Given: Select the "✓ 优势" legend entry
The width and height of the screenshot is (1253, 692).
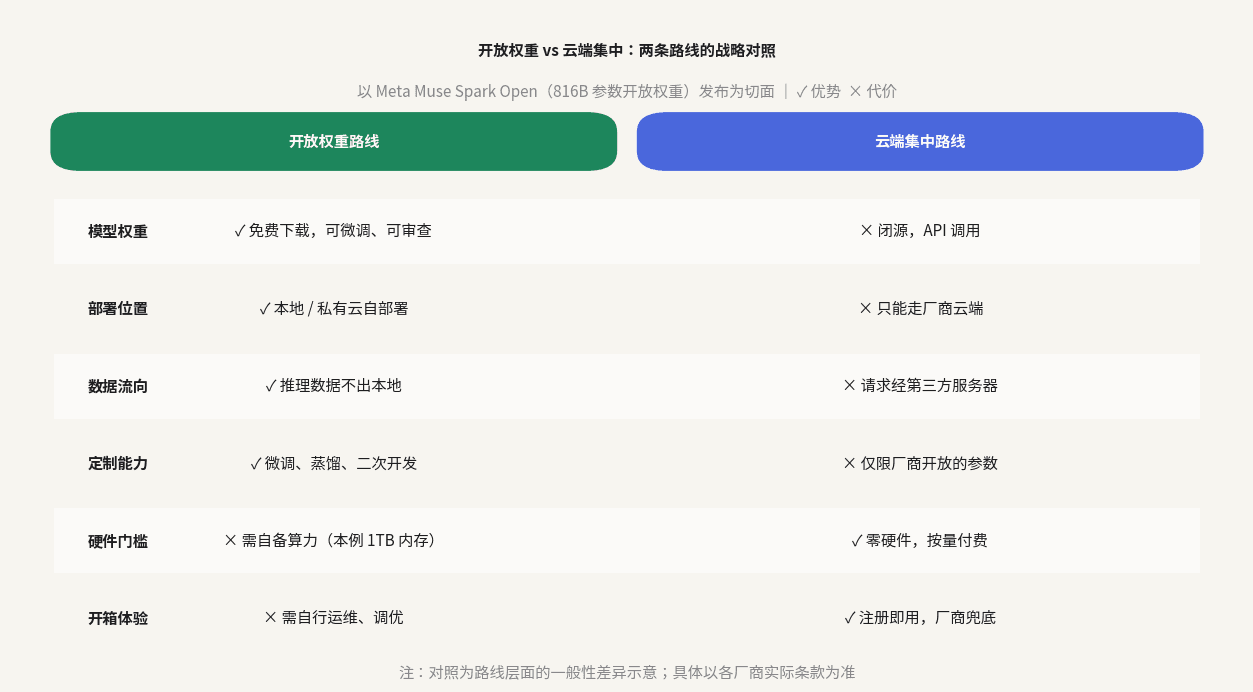Looking at the screenshot, I should pyautogui.click(x=818, y=91).
